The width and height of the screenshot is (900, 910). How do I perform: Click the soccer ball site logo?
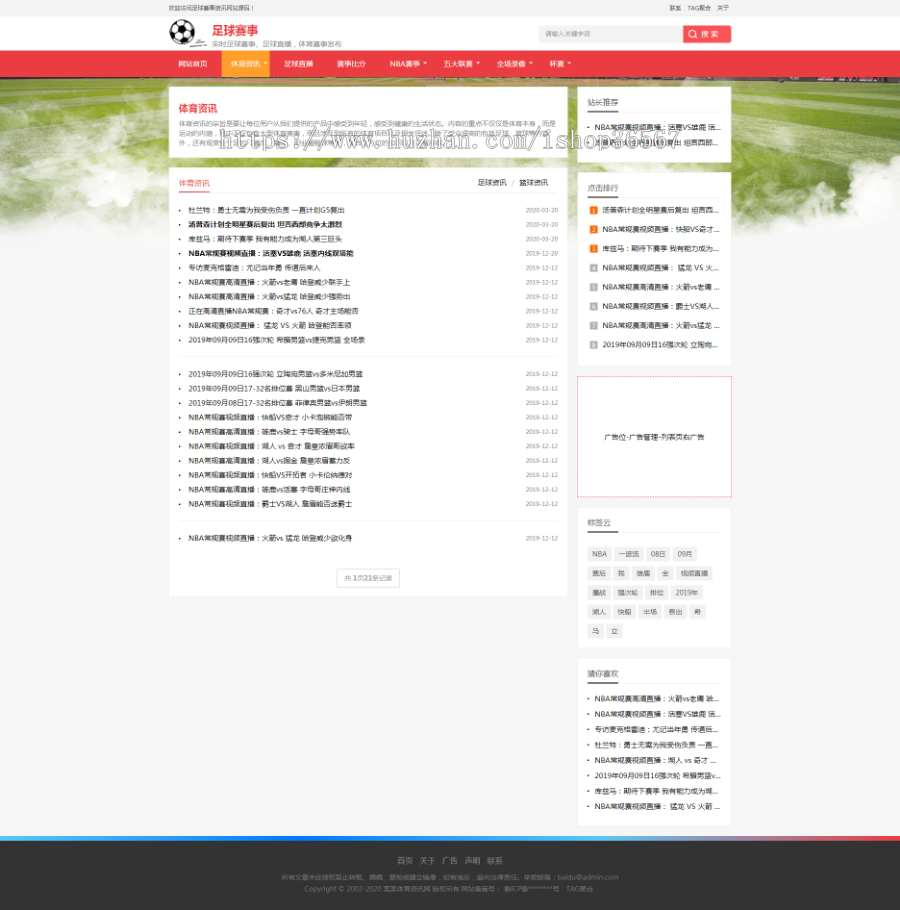pyautogui.click(x=187, y=32)
